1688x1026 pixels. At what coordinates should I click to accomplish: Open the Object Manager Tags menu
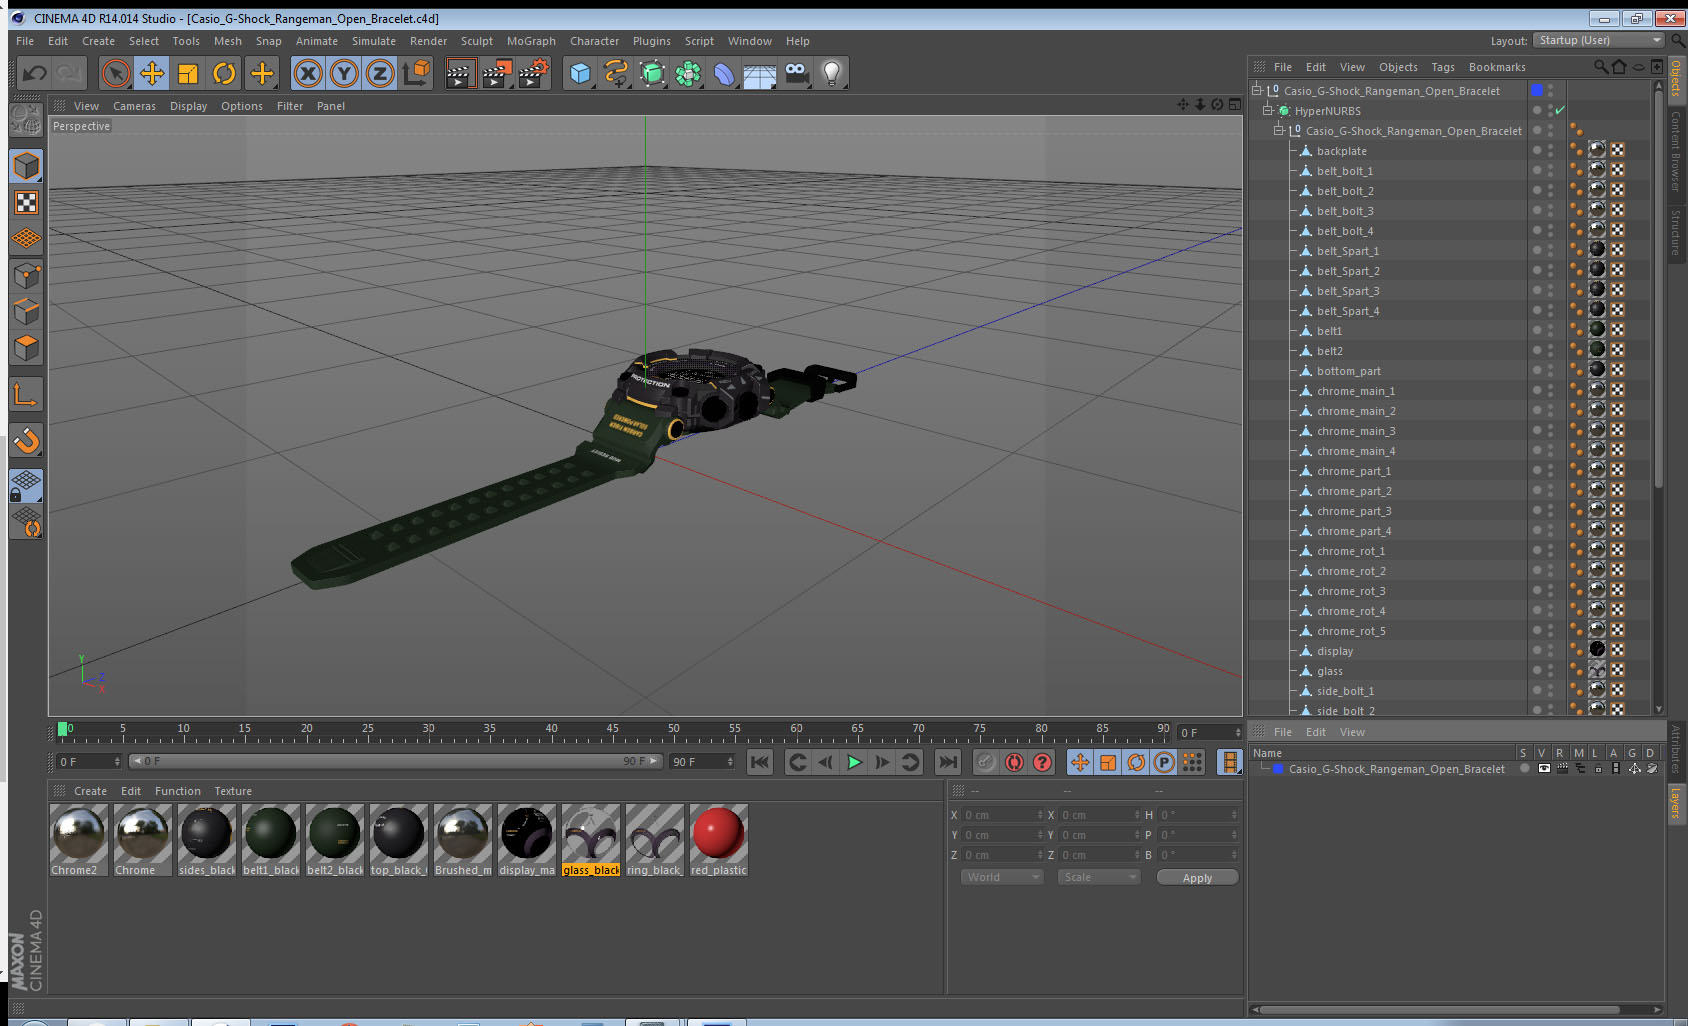click(x=1442, y=67)
